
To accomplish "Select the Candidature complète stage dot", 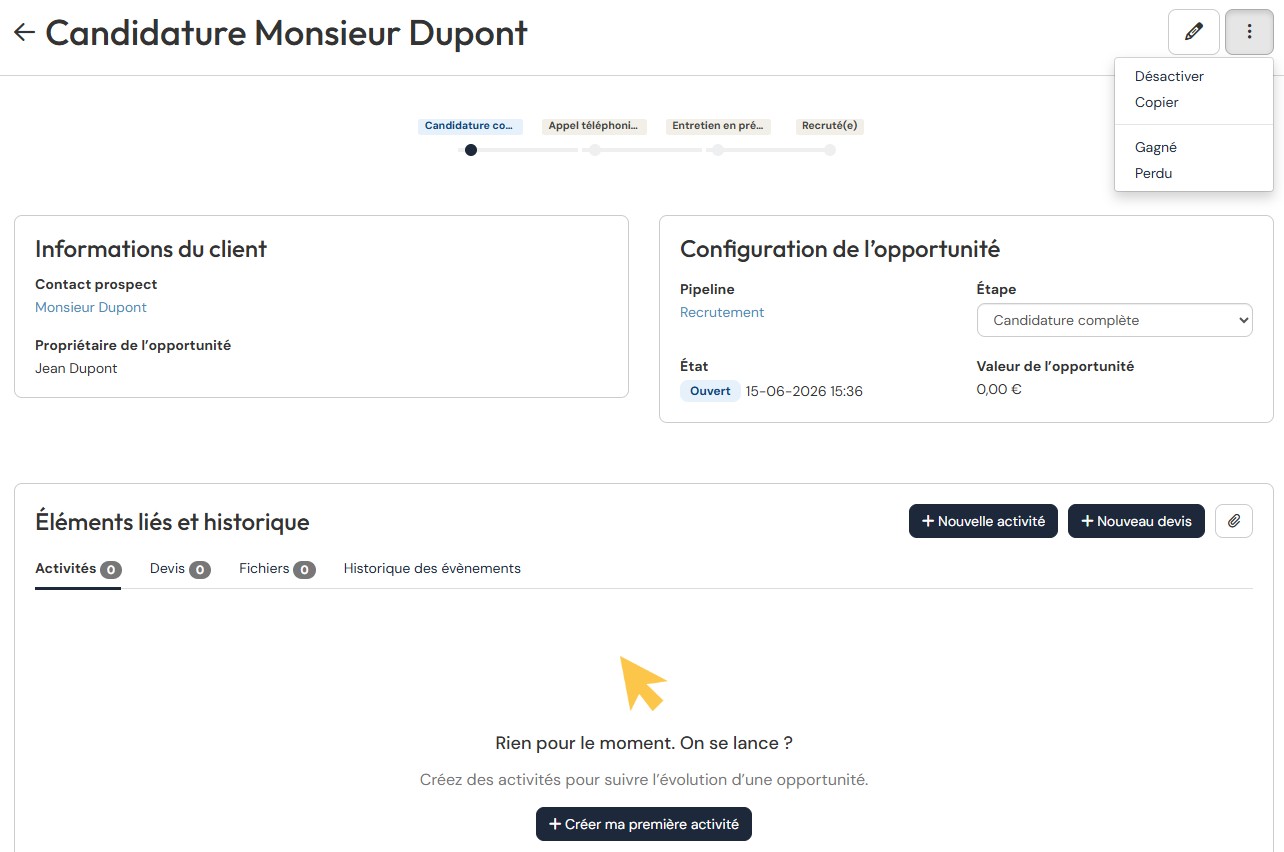I will pyautogui.click(x=471, y=150).
